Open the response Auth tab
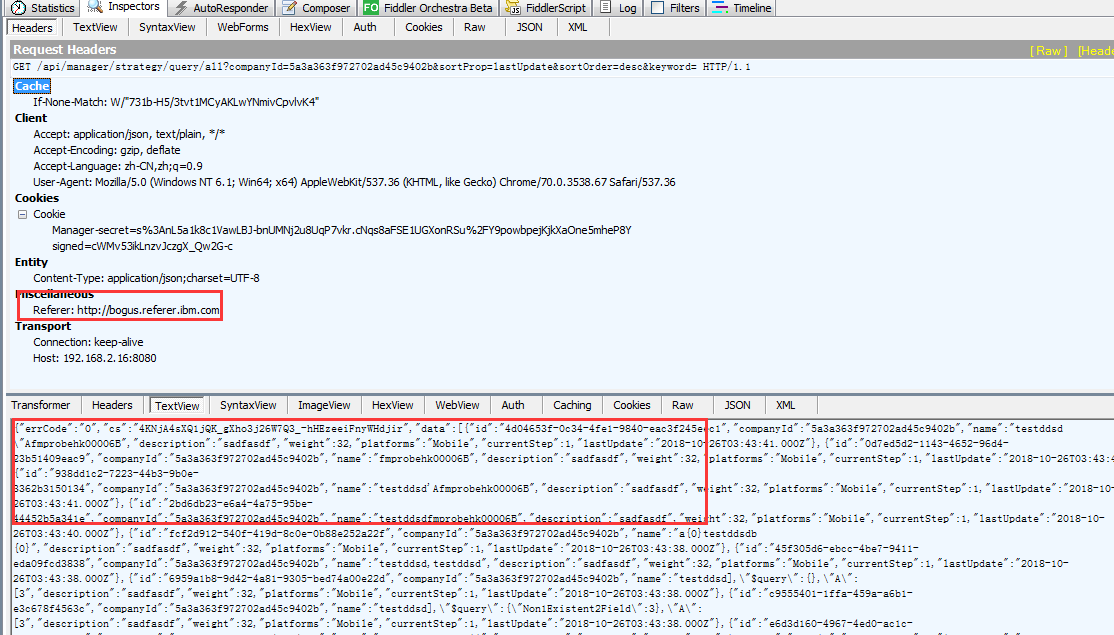The width and height of the screenshot is (1114, 635). pos(513,405)
